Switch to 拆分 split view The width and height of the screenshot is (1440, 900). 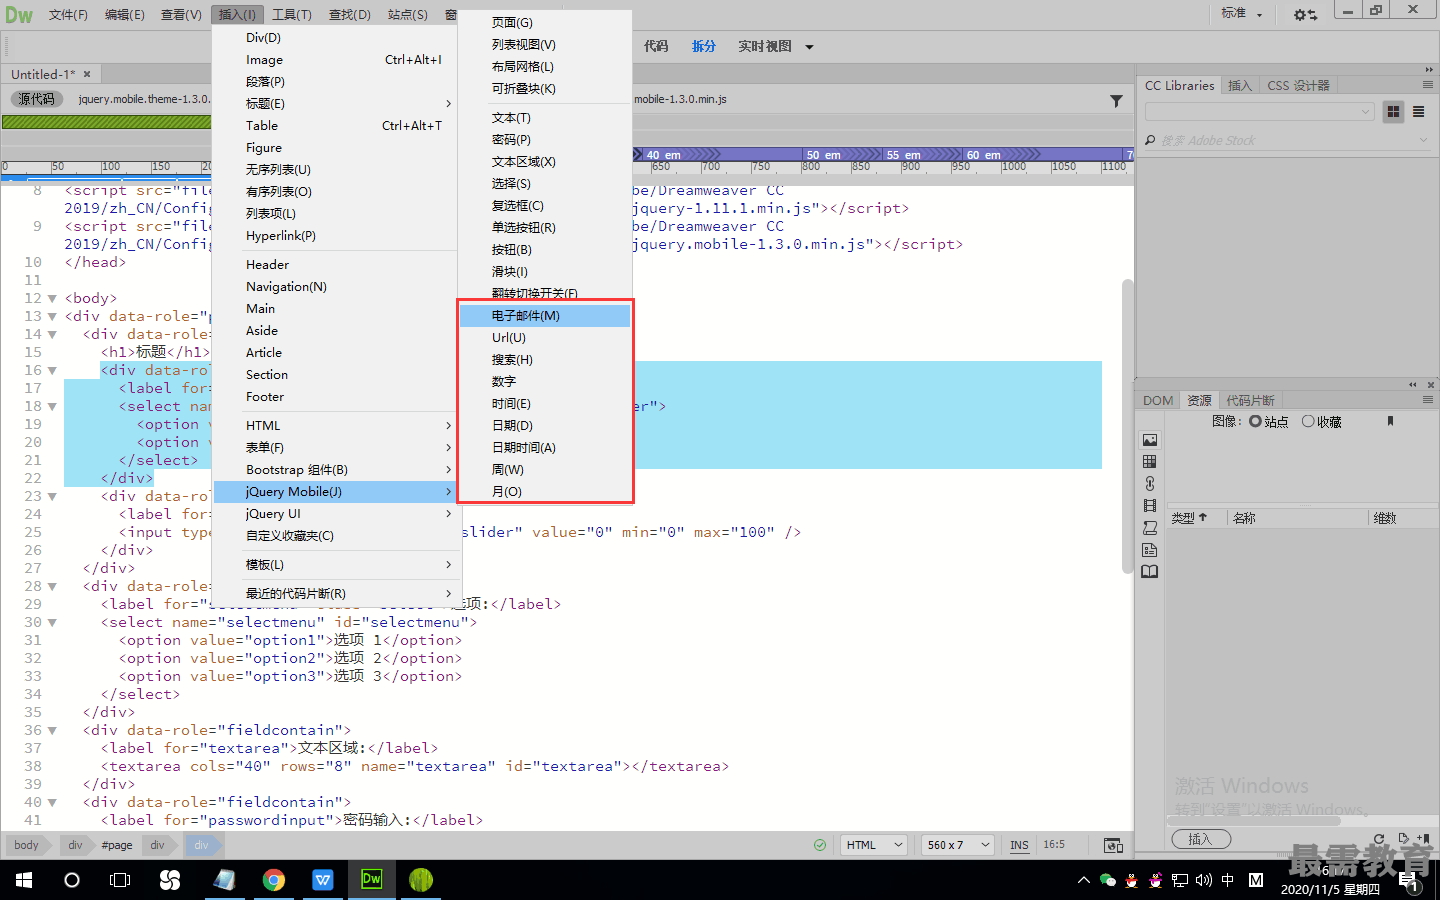(x=704, y=47)
